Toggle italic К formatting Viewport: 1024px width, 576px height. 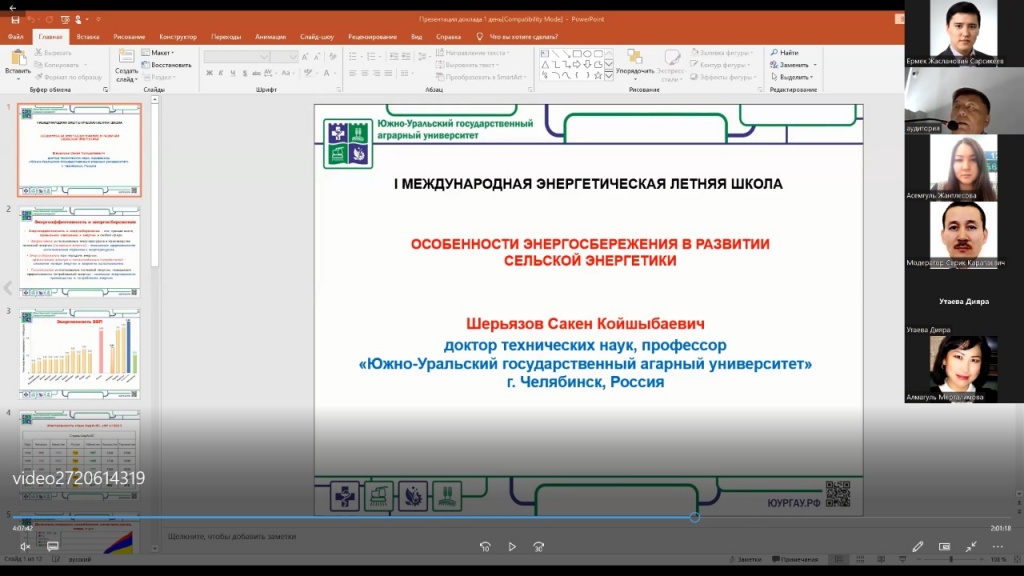point(221,73)
